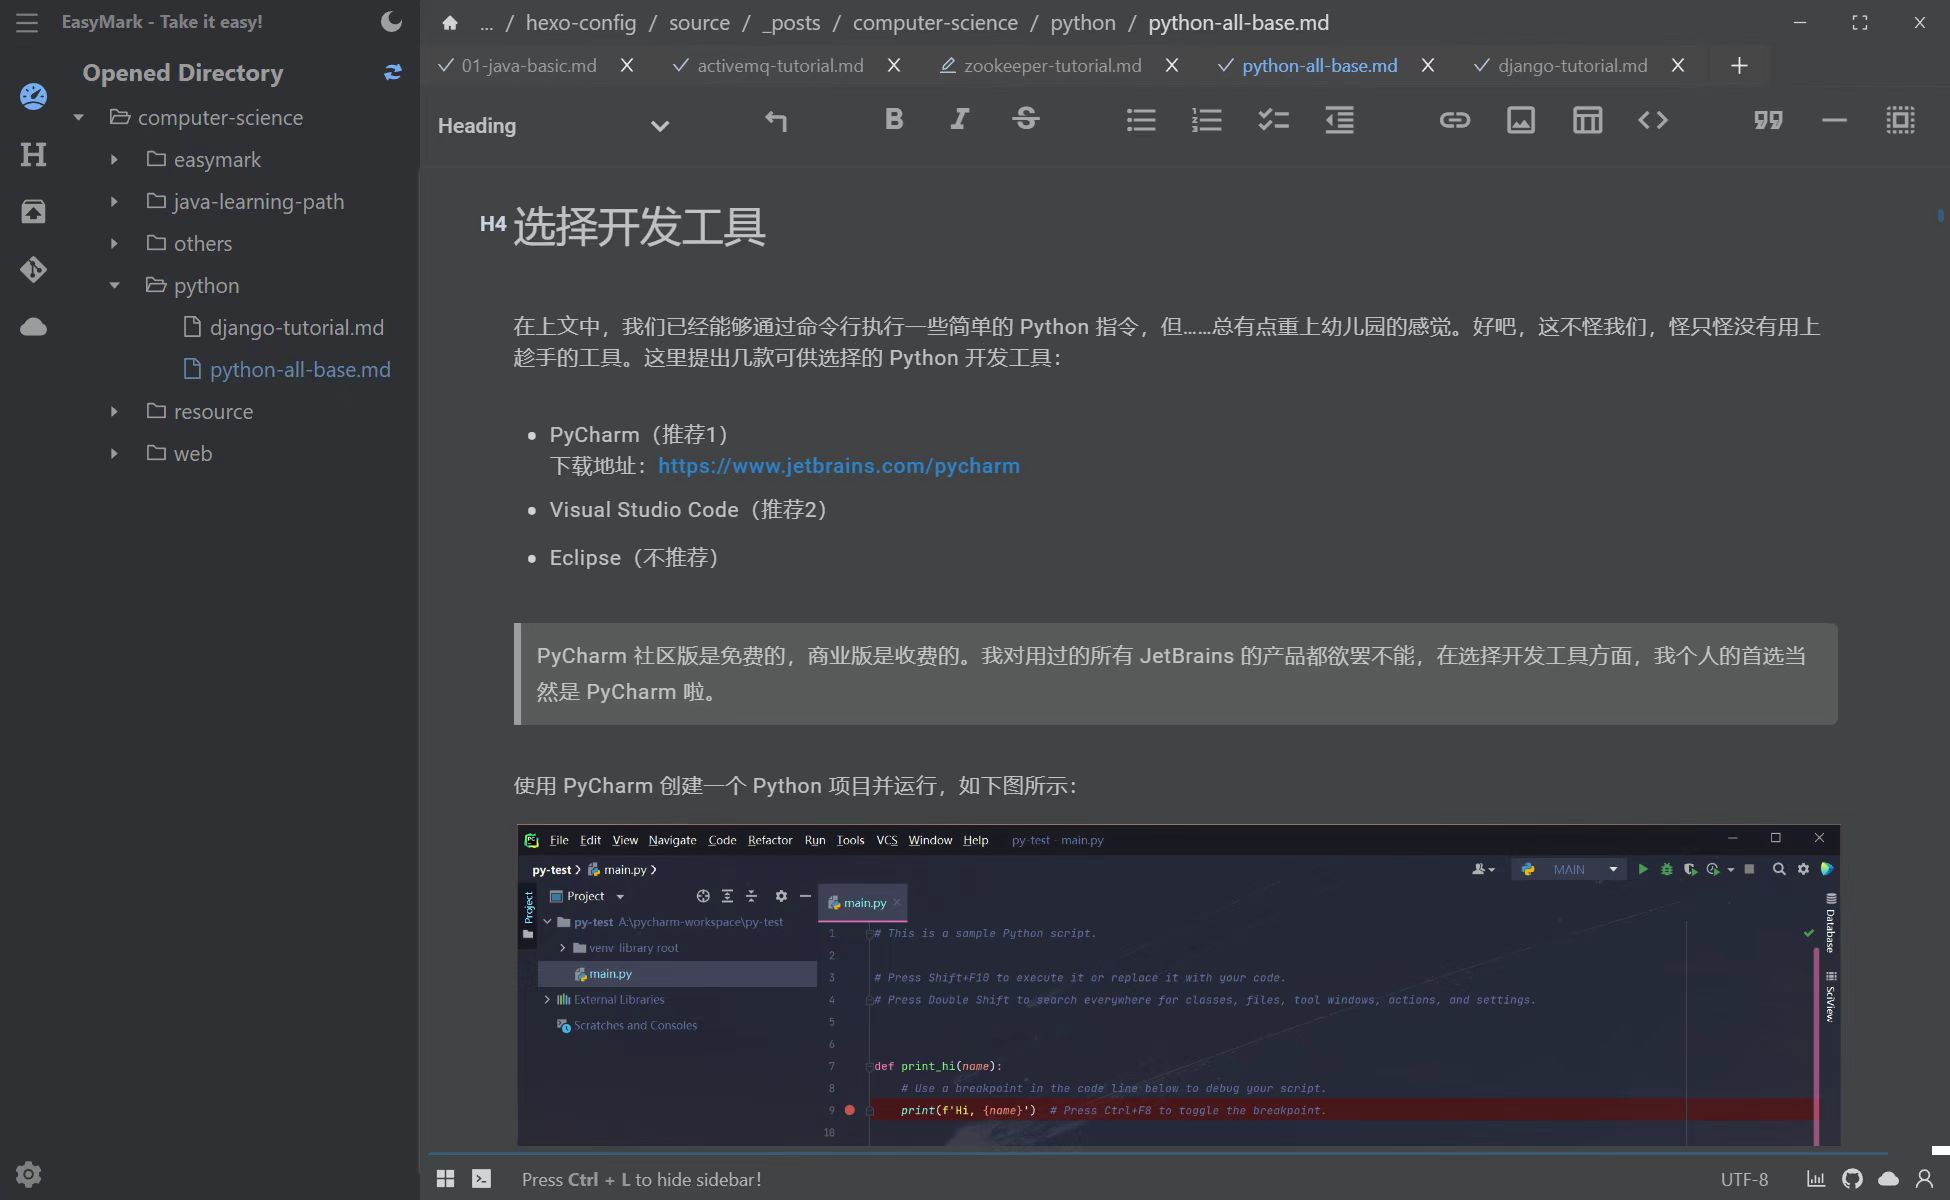Switch to python-all-base.md tab
Viewport: 1950px width, 1200px height.
click(1319, 65)
